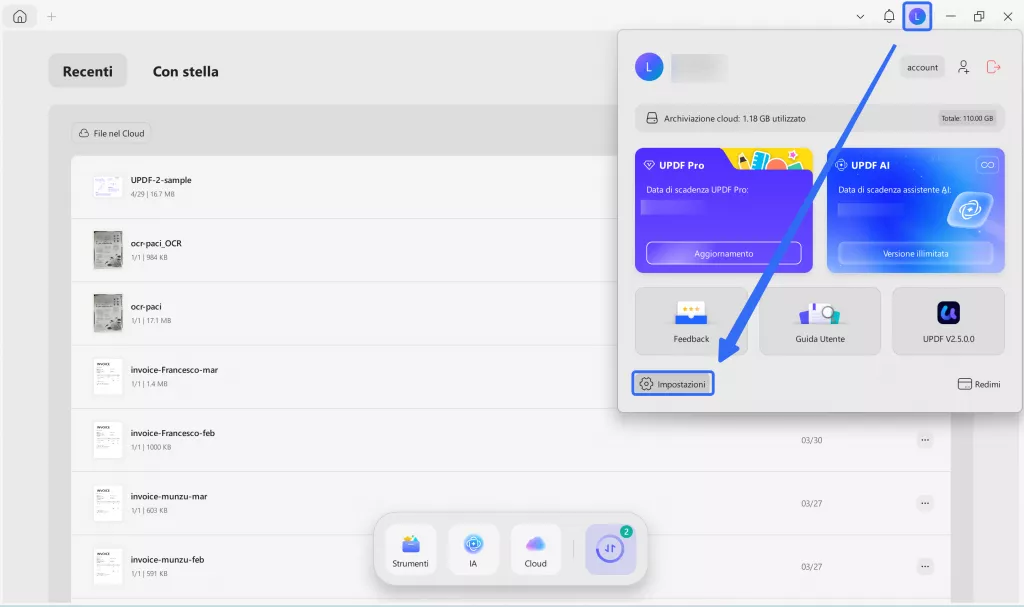Click the profile avatar in title bar
1024x607 pixels.
tap(917, 16)
